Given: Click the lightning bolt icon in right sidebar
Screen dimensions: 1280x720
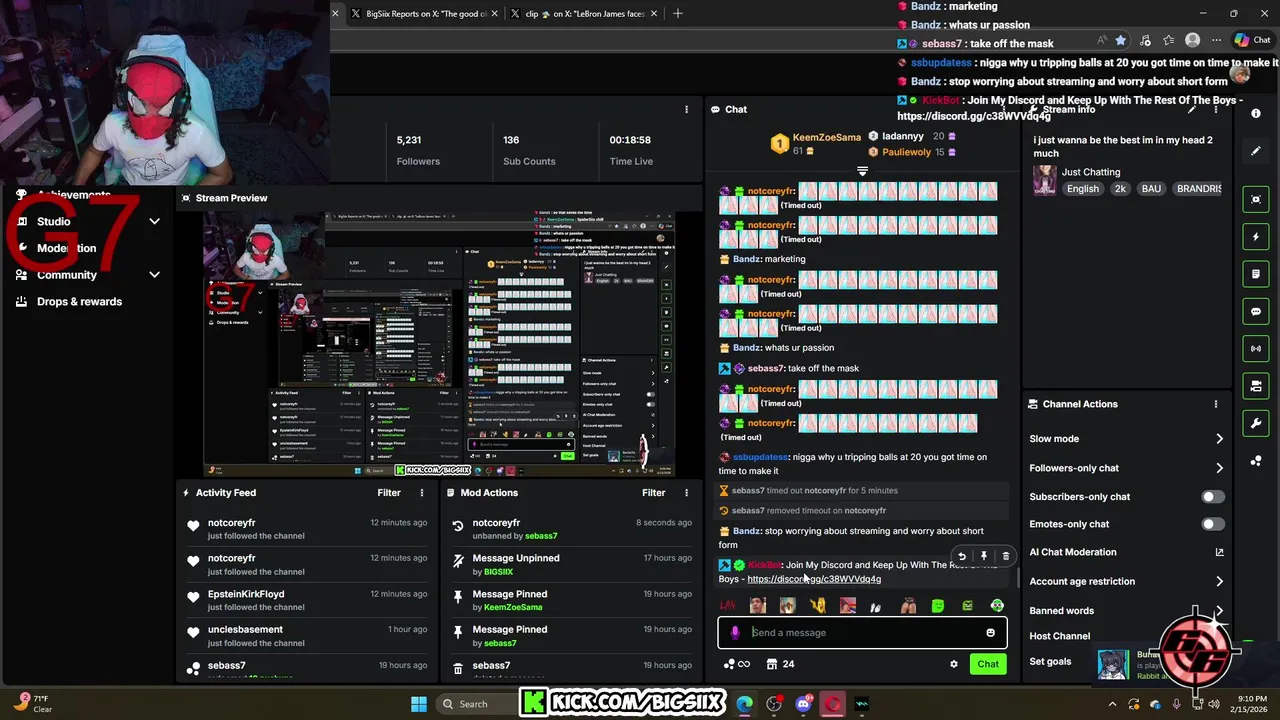Looking at the screenshot, I should (x=1256, y=237).
